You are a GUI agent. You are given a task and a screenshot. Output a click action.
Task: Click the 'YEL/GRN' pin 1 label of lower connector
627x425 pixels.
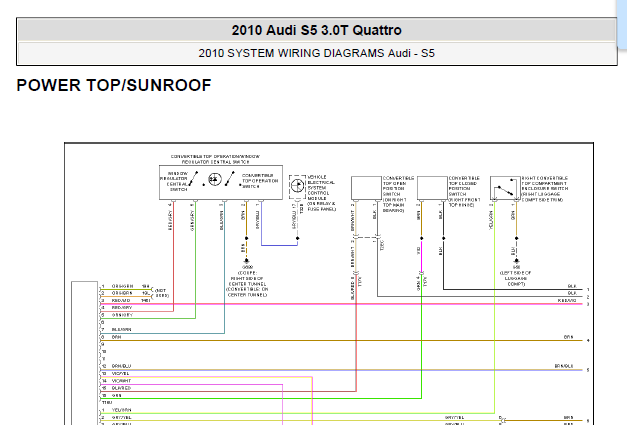coord(122,410)
